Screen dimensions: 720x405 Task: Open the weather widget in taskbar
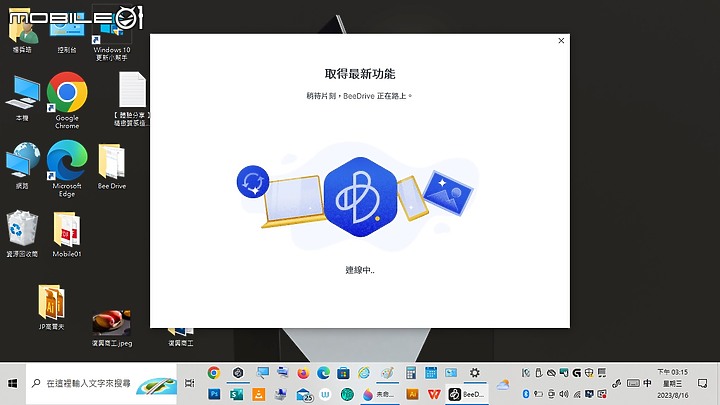[503, 384]
